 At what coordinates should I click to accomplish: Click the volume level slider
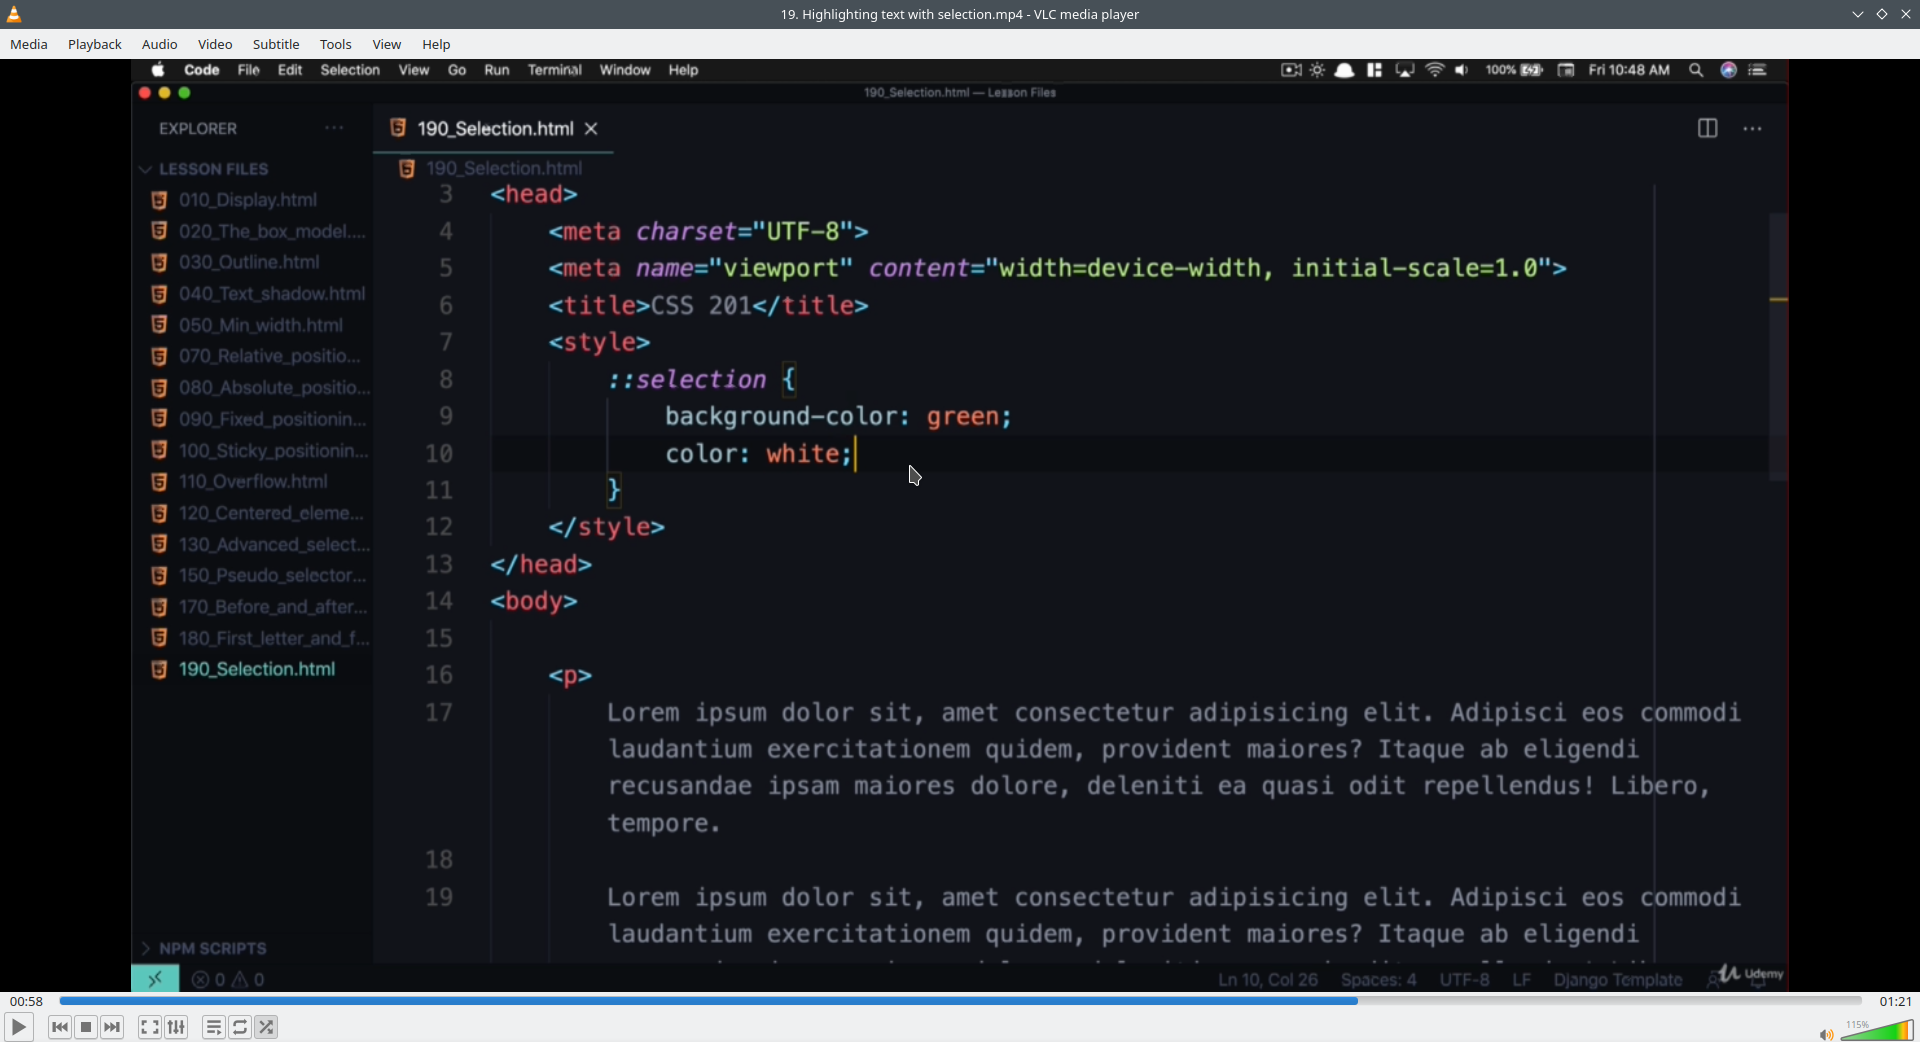(1877, 1030)
